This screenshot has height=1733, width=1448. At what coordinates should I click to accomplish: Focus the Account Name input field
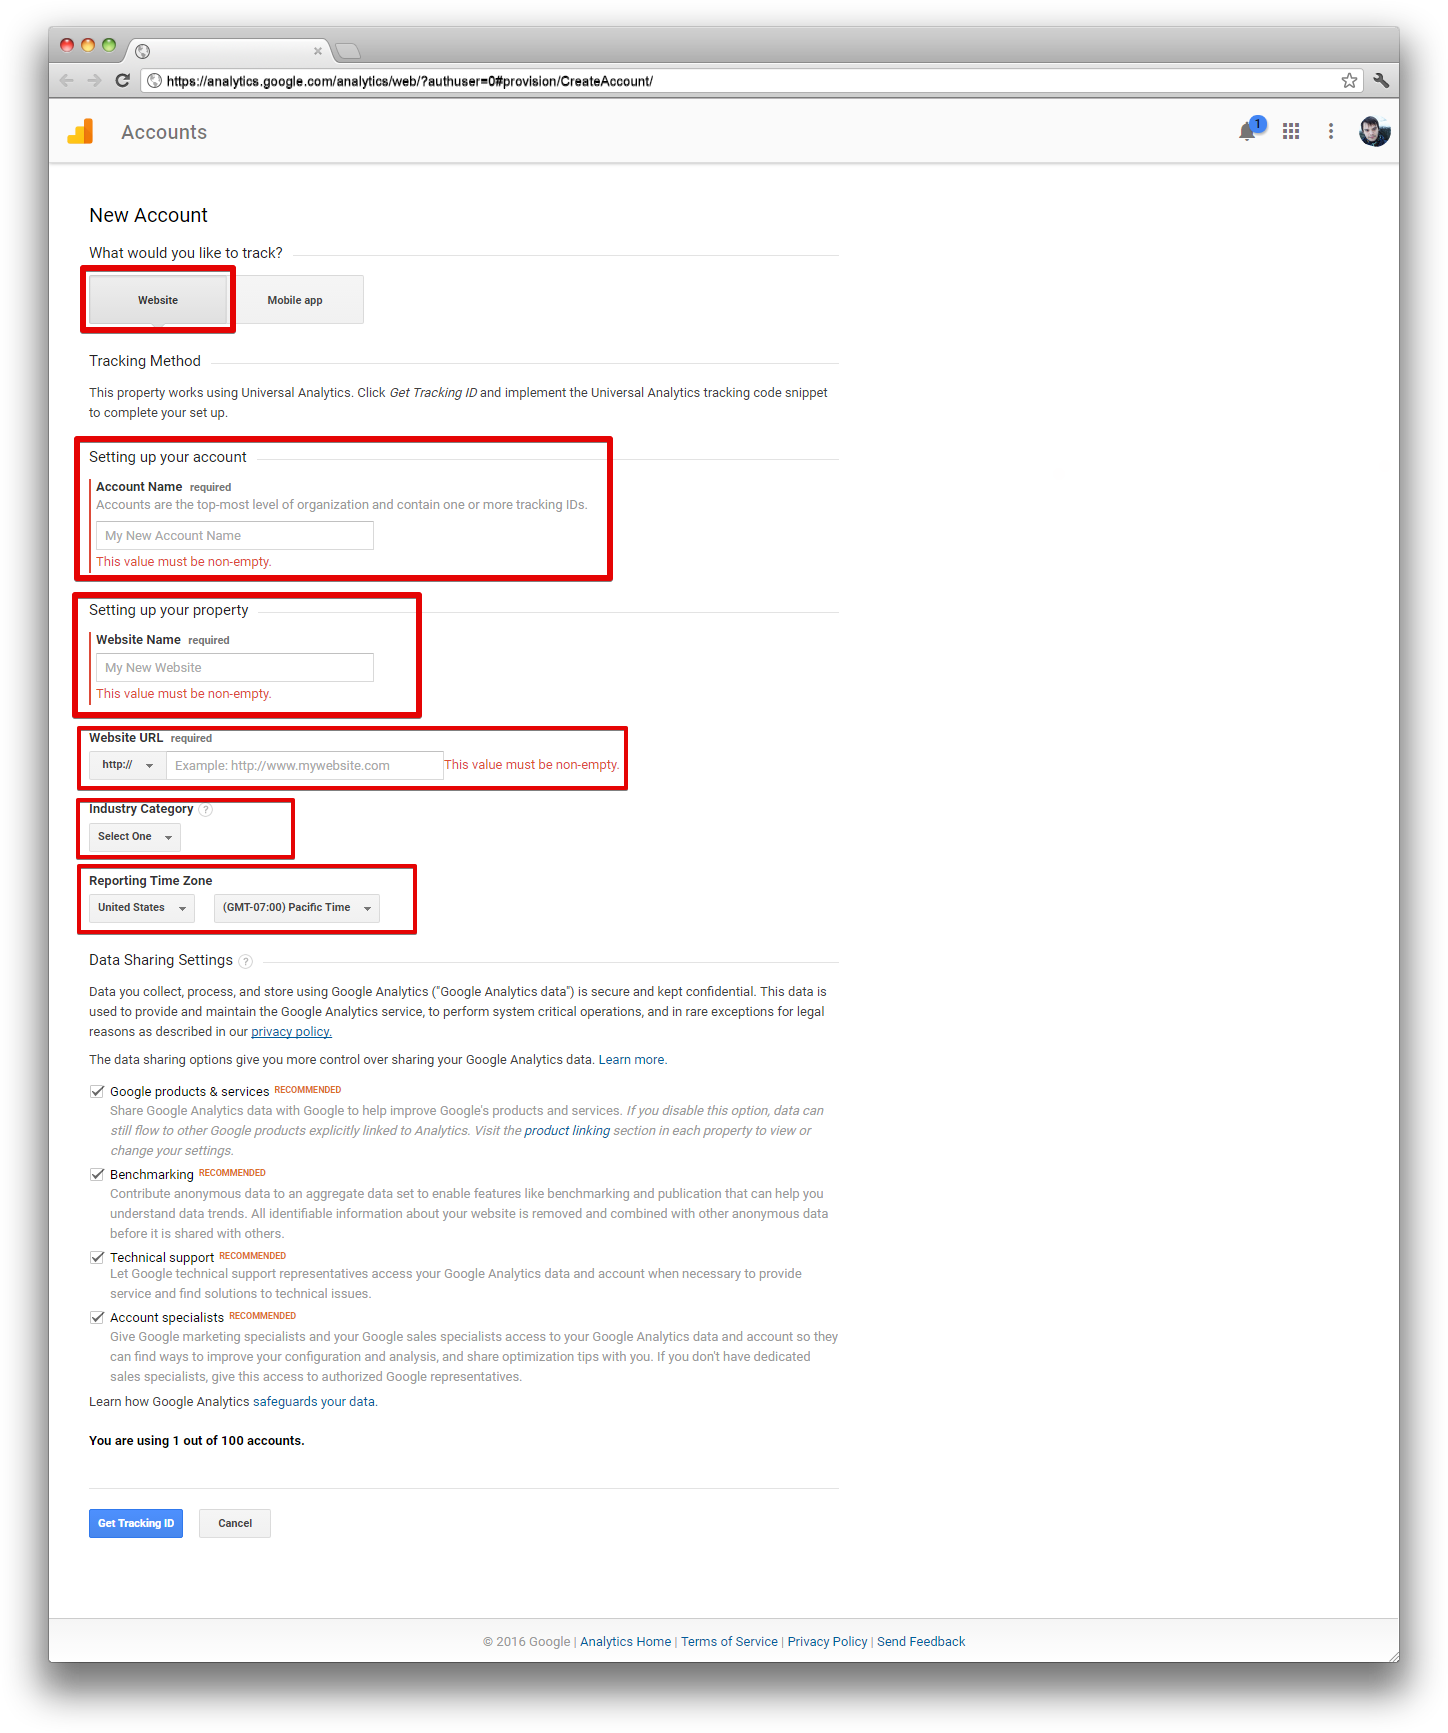point(235,536)
